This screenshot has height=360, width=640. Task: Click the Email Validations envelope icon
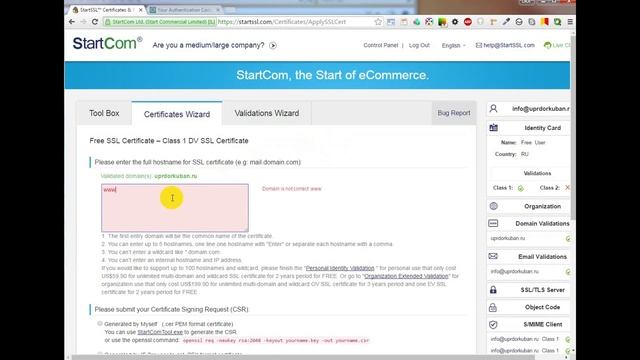[x=493, y=256]
